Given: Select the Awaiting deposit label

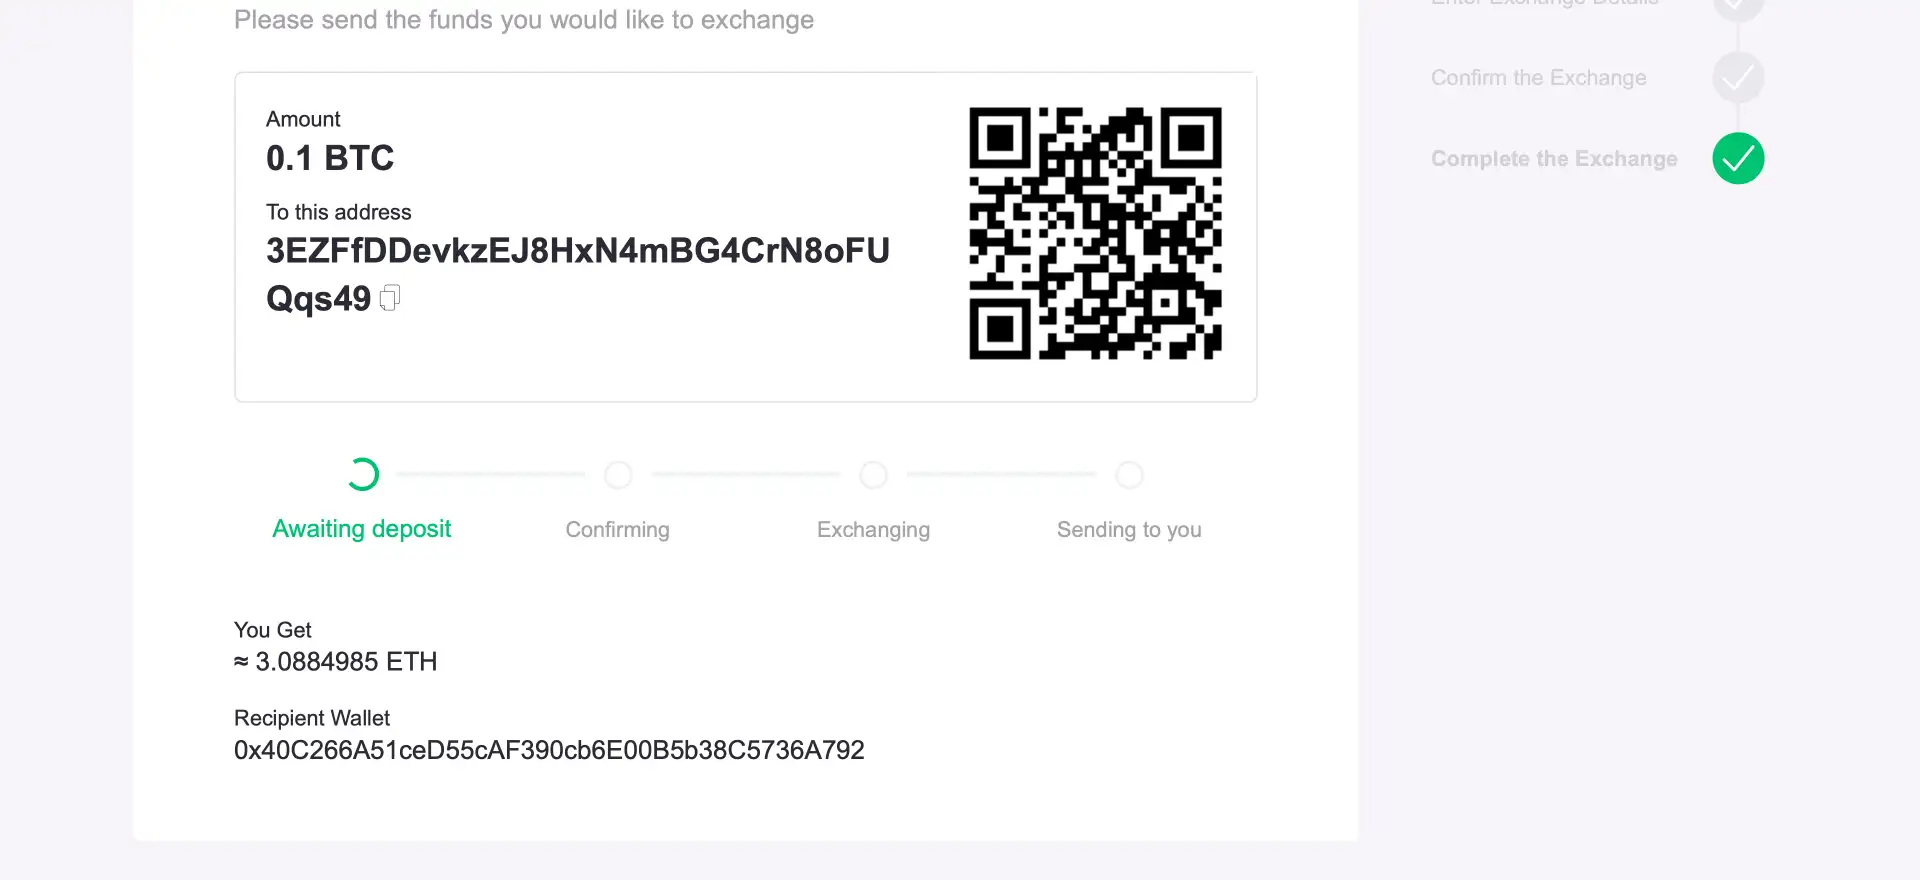Looking at the screenshot, I should [x=362, y=529].
